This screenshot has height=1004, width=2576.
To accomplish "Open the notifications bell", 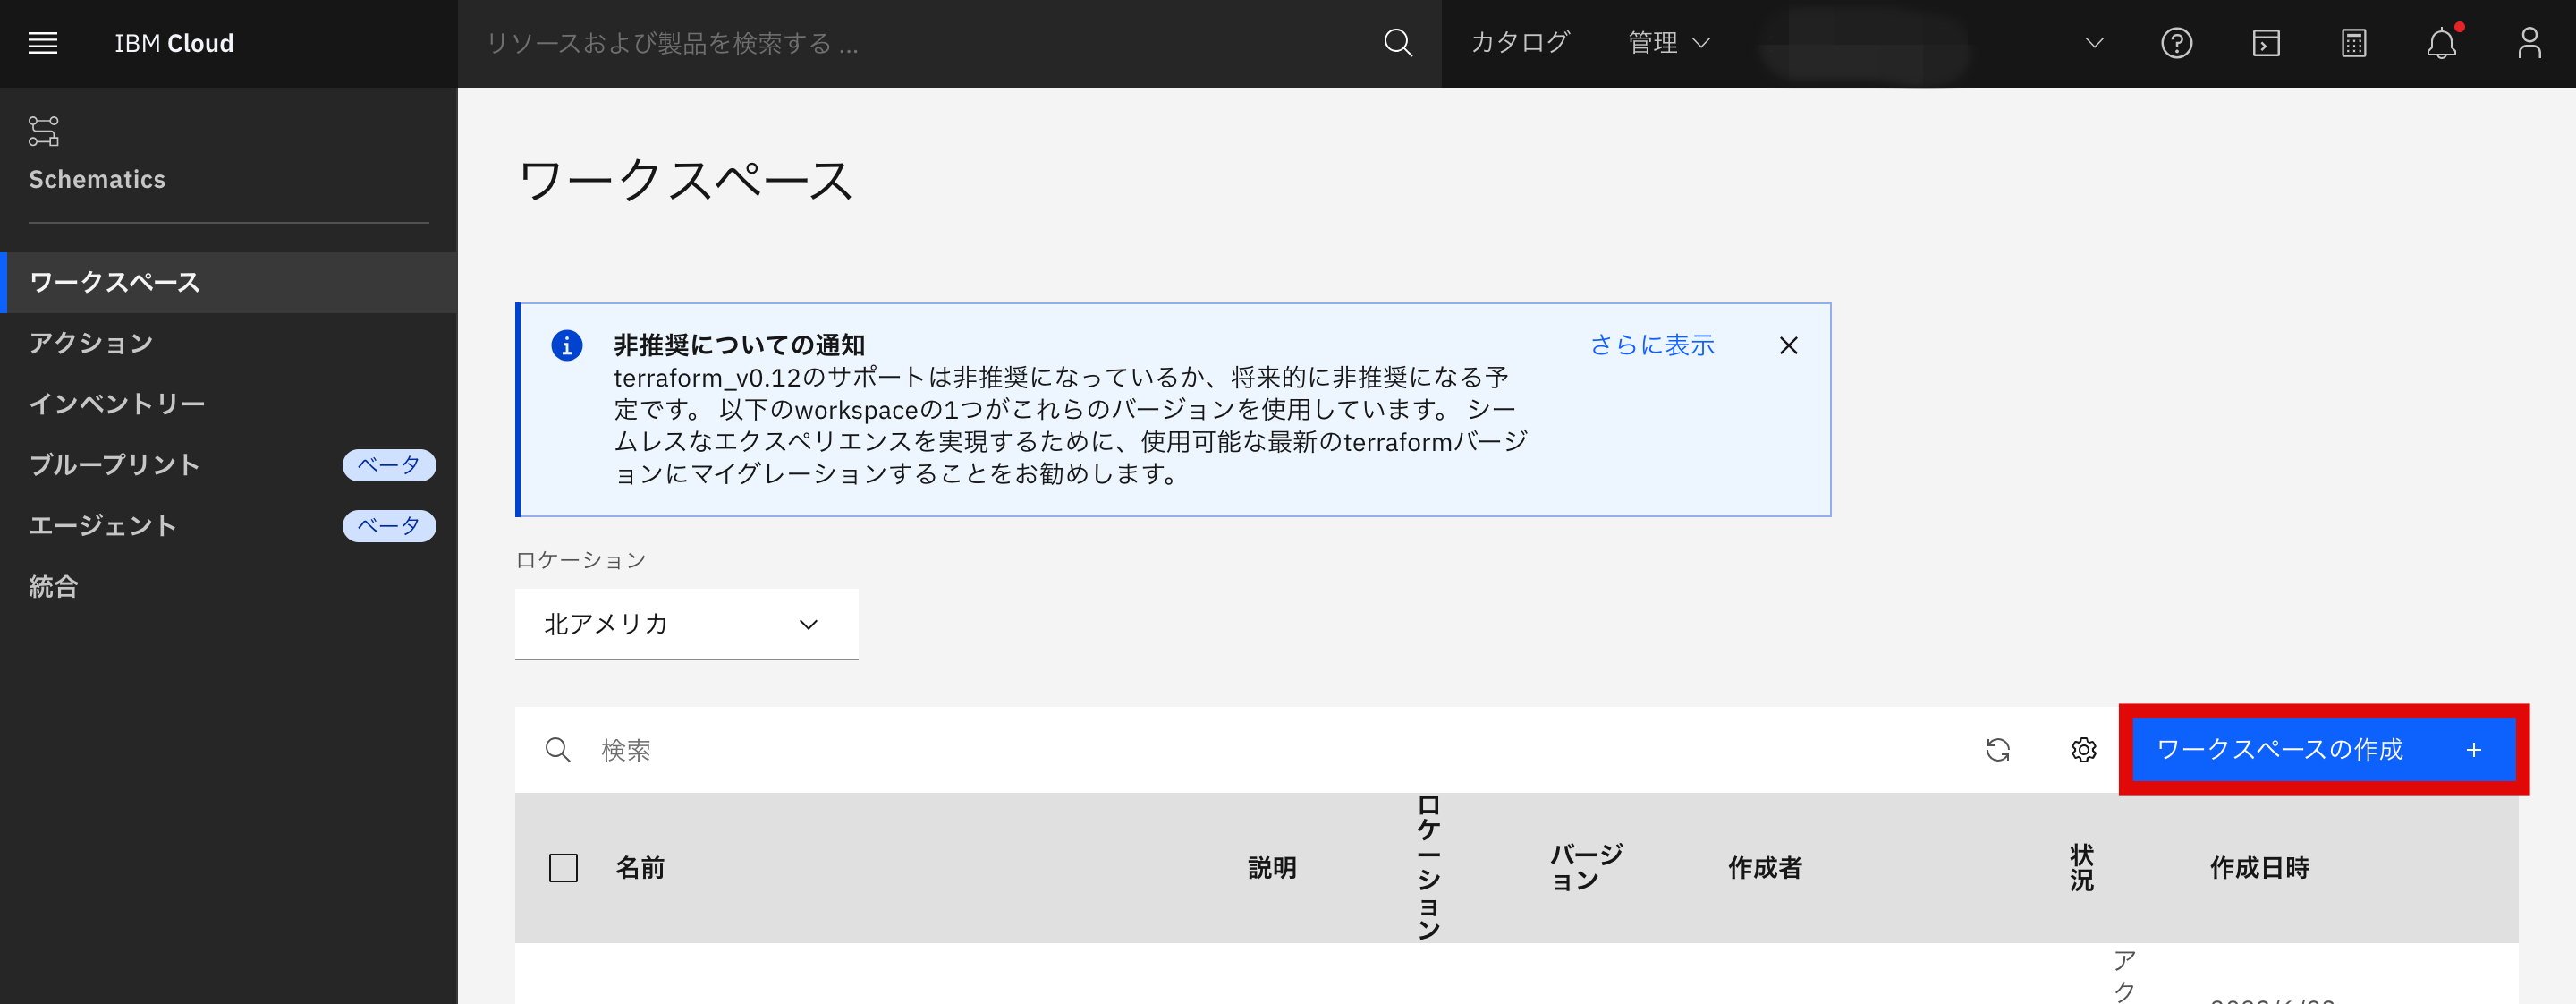I will (x=2442, y=43).
